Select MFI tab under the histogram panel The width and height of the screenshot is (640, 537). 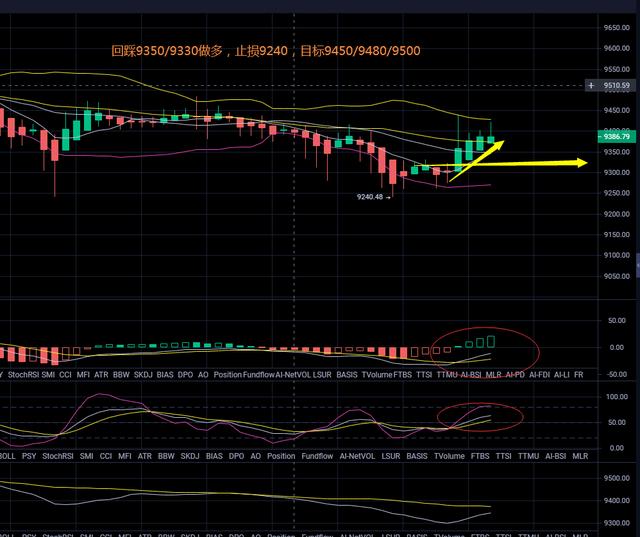(x=83, y=375)
